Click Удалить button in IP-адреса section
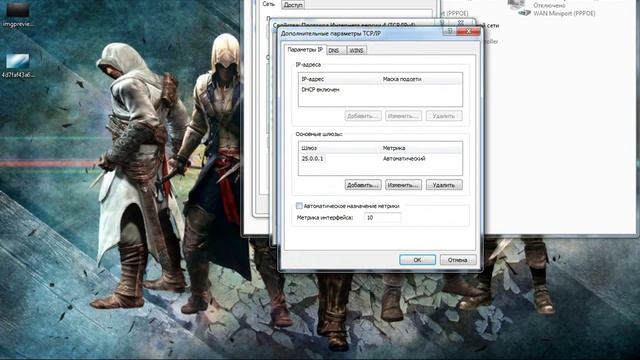This screenshot has height=360, width=640. 444,116
